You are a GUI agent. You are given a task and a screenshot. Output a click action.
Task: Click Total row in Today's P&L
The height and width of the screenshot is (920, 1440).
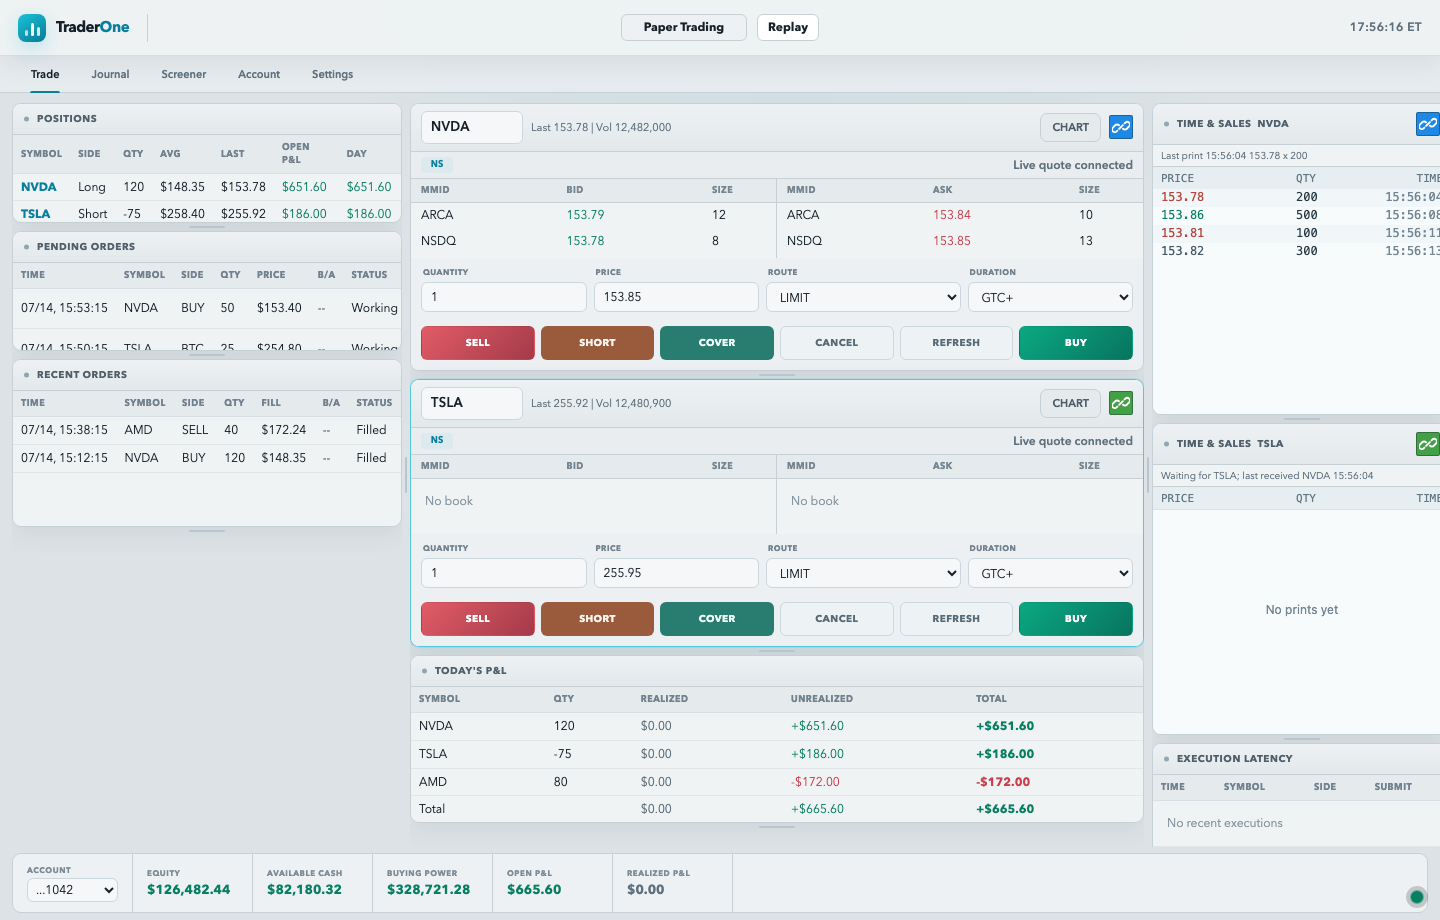[777, 809]
